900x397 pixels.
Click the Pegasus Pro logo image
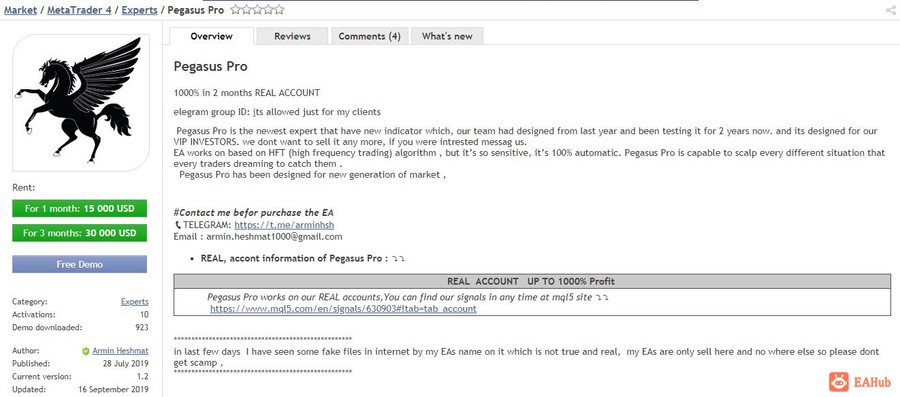[x=81, y=103]
